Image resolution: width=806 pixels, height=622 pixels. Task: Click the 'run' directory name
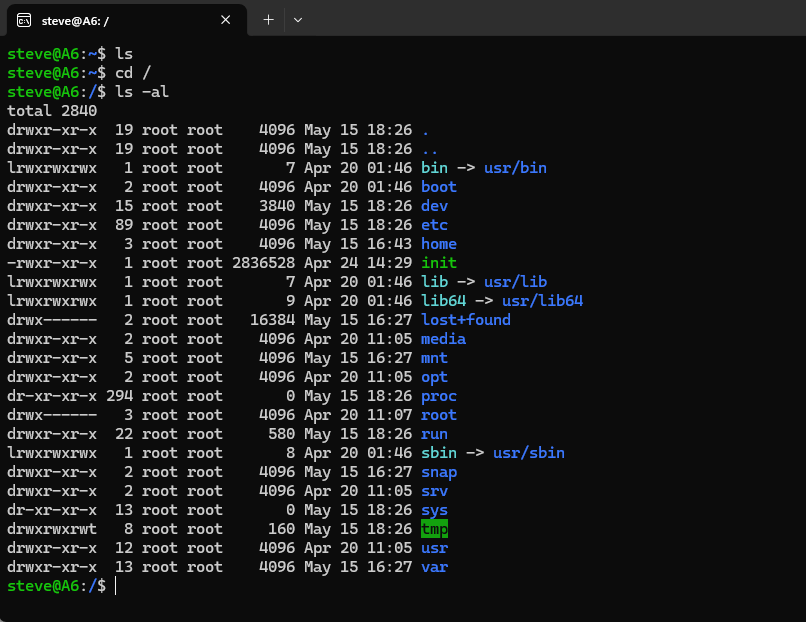[x=434, y=434]
